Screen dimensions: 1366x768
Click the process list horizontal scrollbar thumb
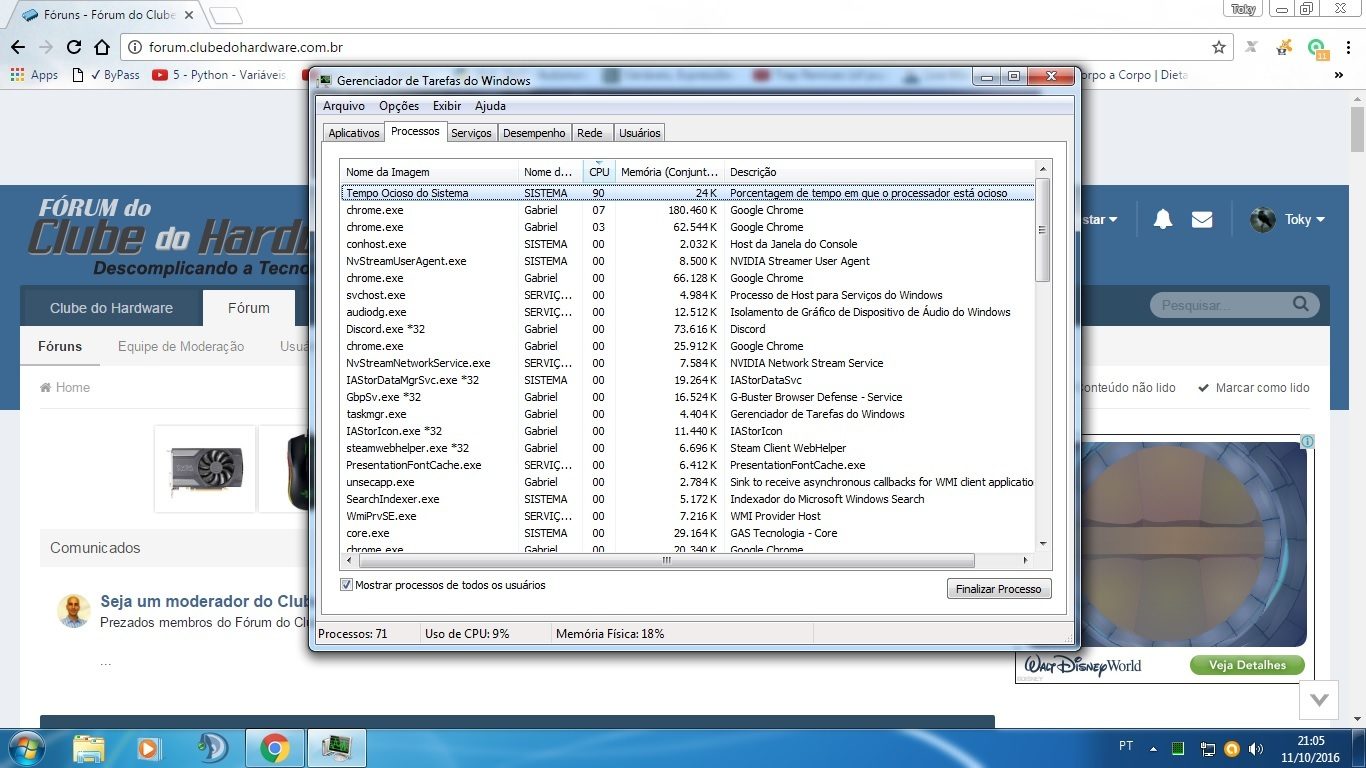coord(667,560)
